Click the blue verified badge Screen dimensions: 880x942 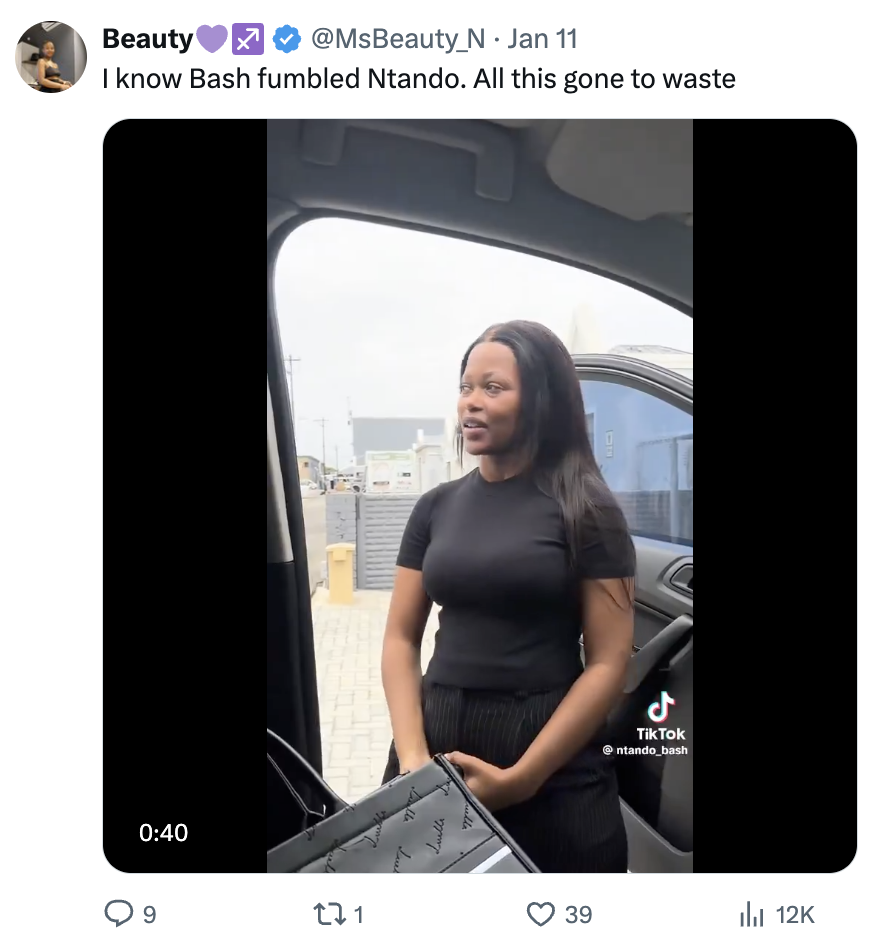pyautogui.click(x=287, y=39)
